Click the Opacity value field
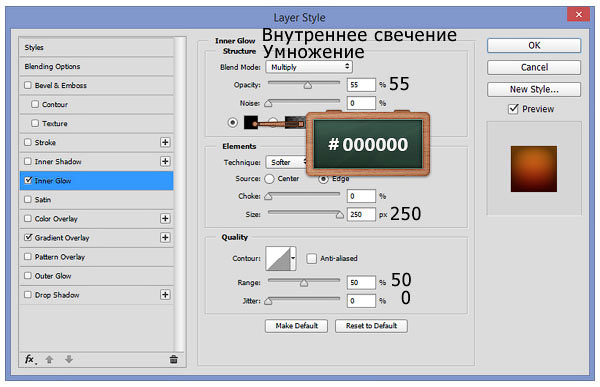 (361, 85)
